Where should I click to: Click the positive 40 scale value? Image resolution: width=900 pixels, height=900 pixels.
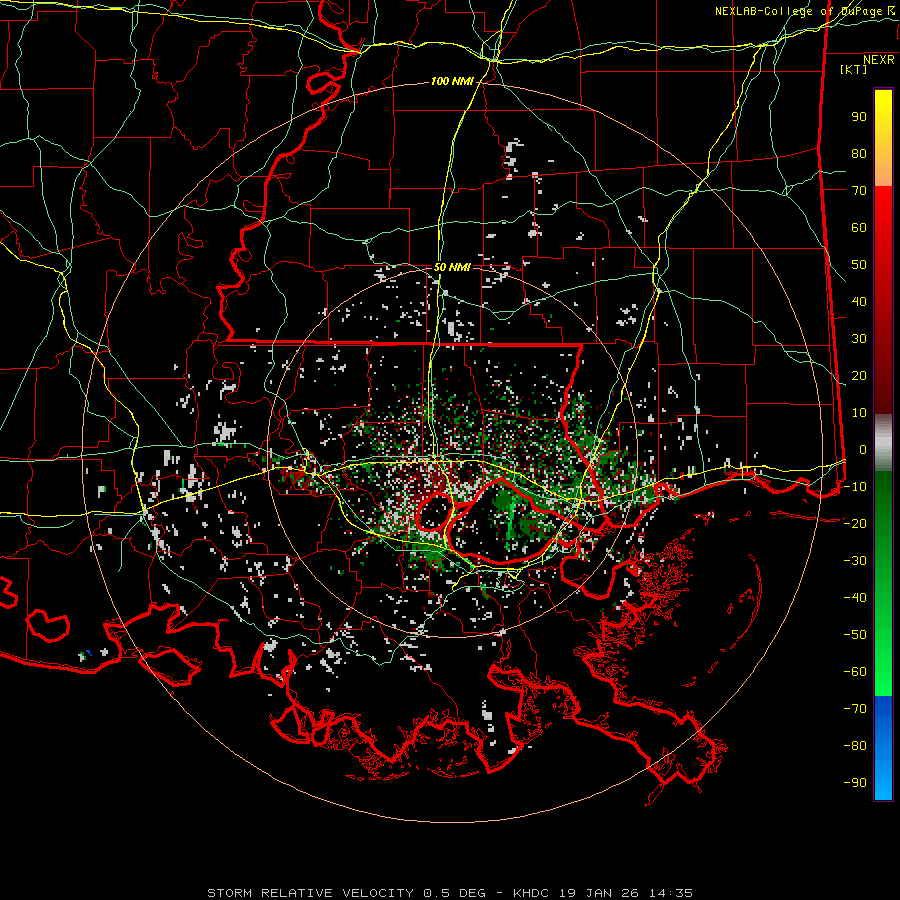pos(859,302)
